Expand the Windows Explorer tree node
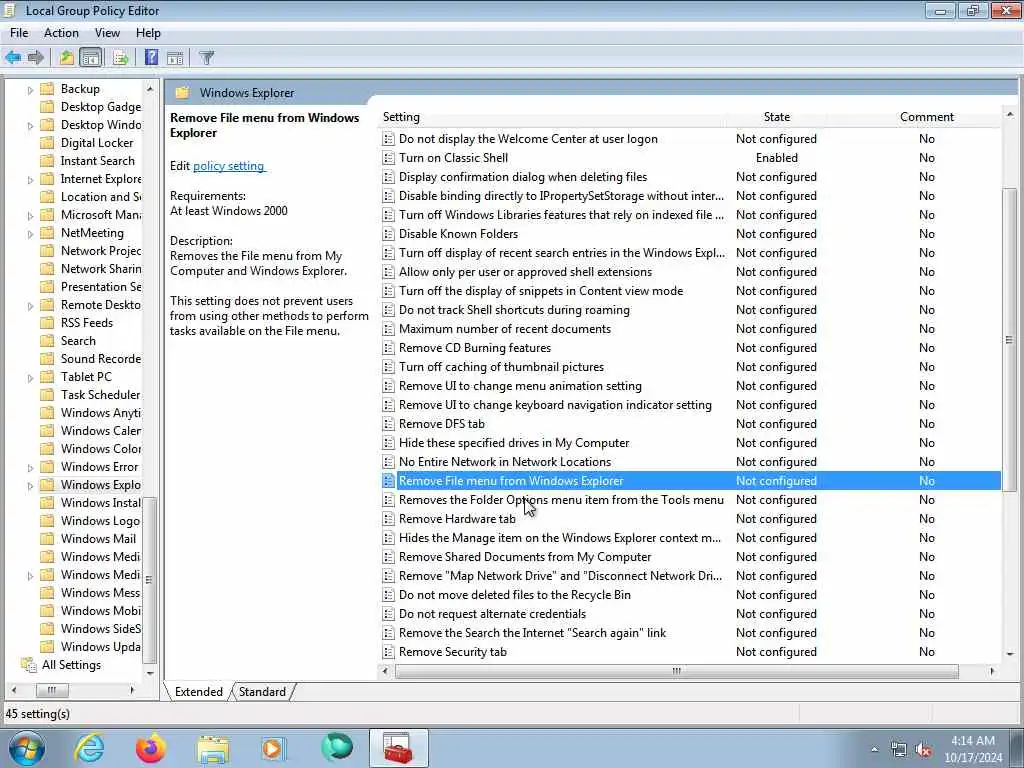Image resolution: width=1024 pixels, height=768 pixels. 30,486
